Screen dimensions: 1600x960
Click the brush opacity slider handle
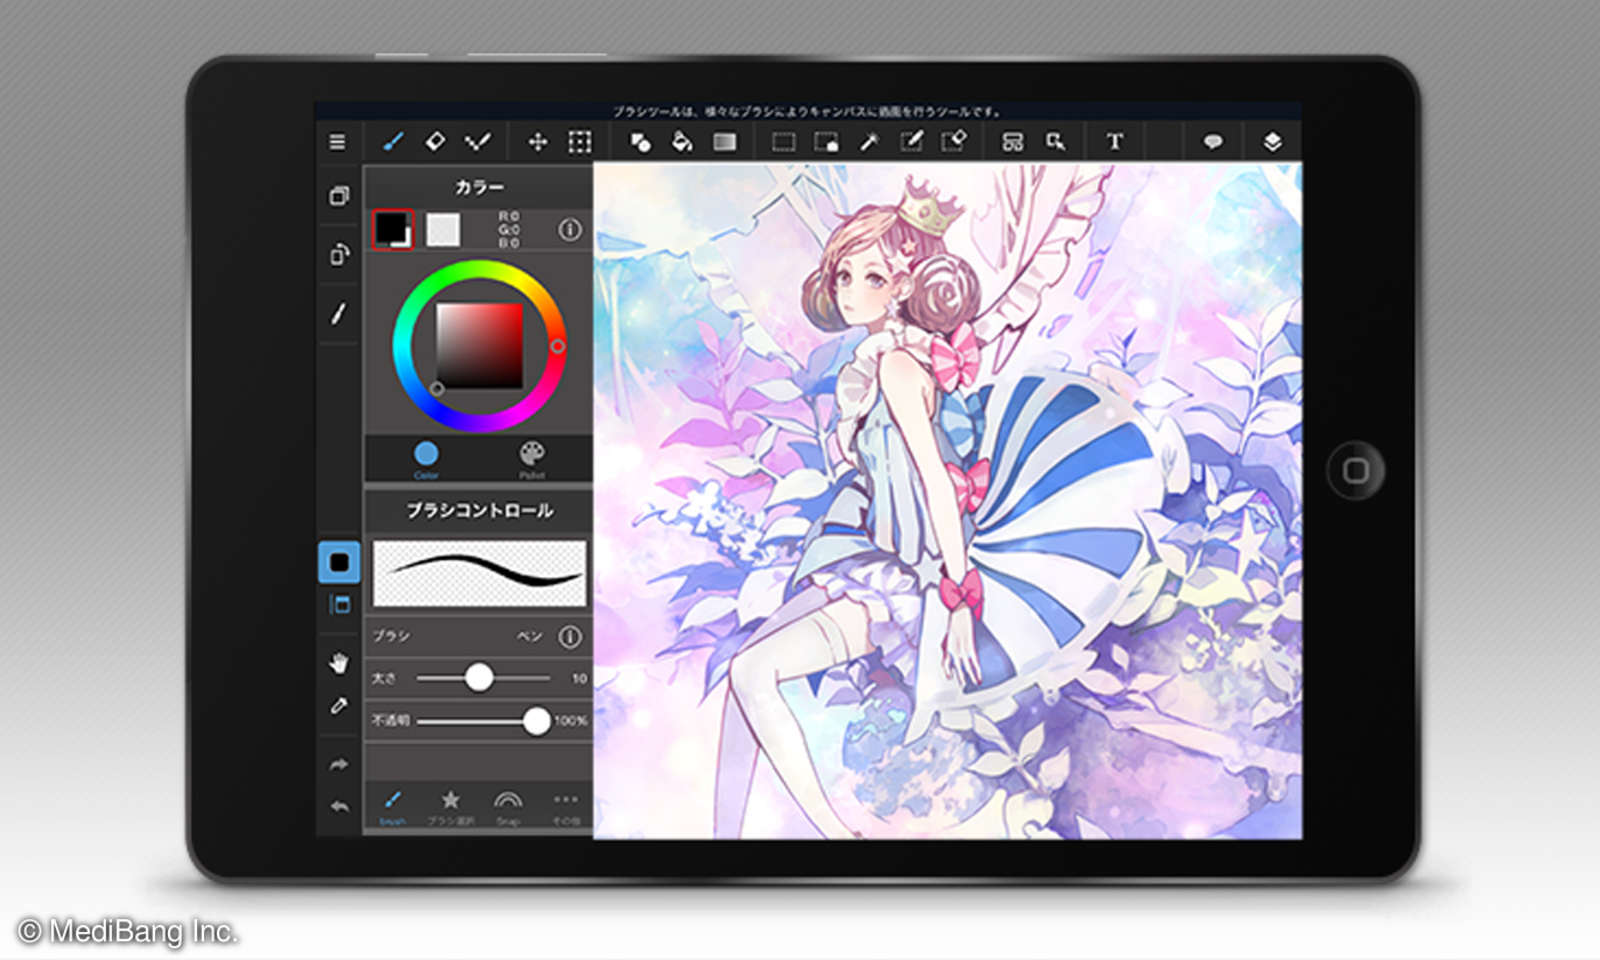(536, 721)
